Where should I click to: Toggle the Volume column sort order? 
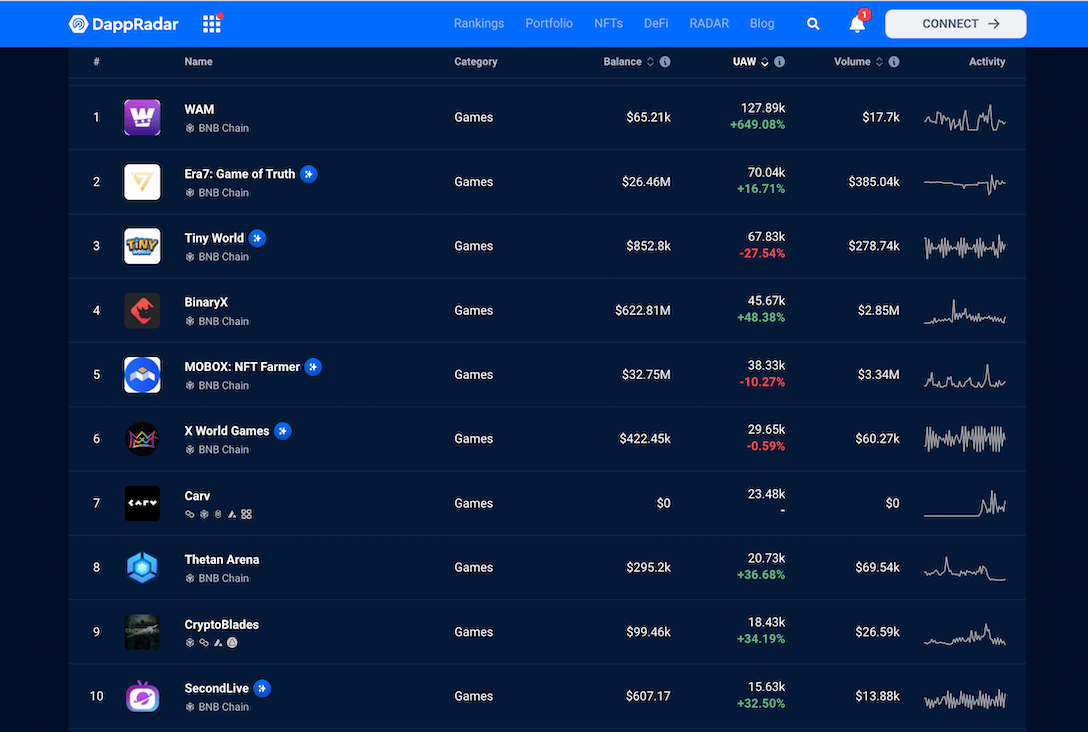[x=877, y=61]
